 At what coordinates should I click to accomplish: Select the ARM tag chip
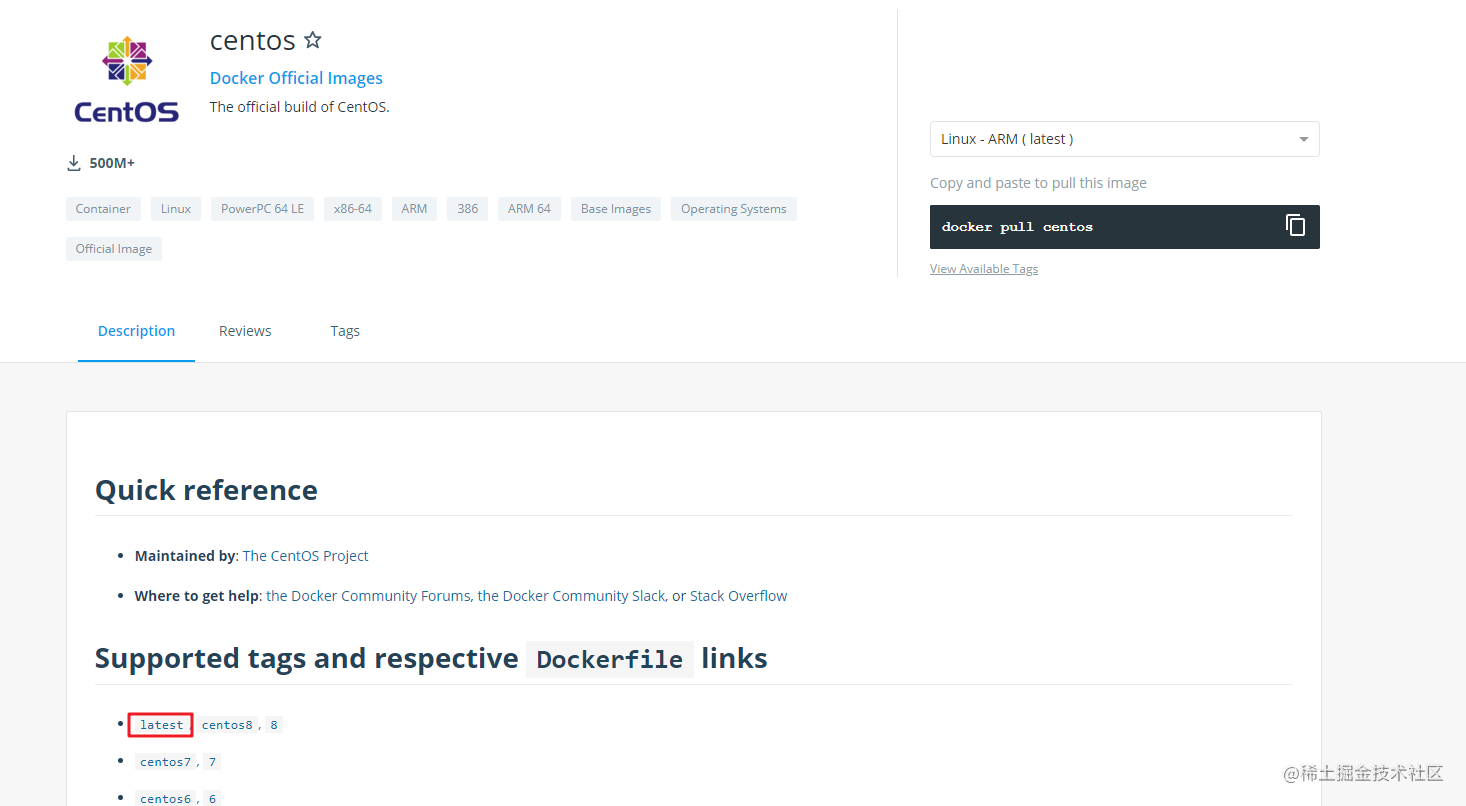(x=414, y=209)
